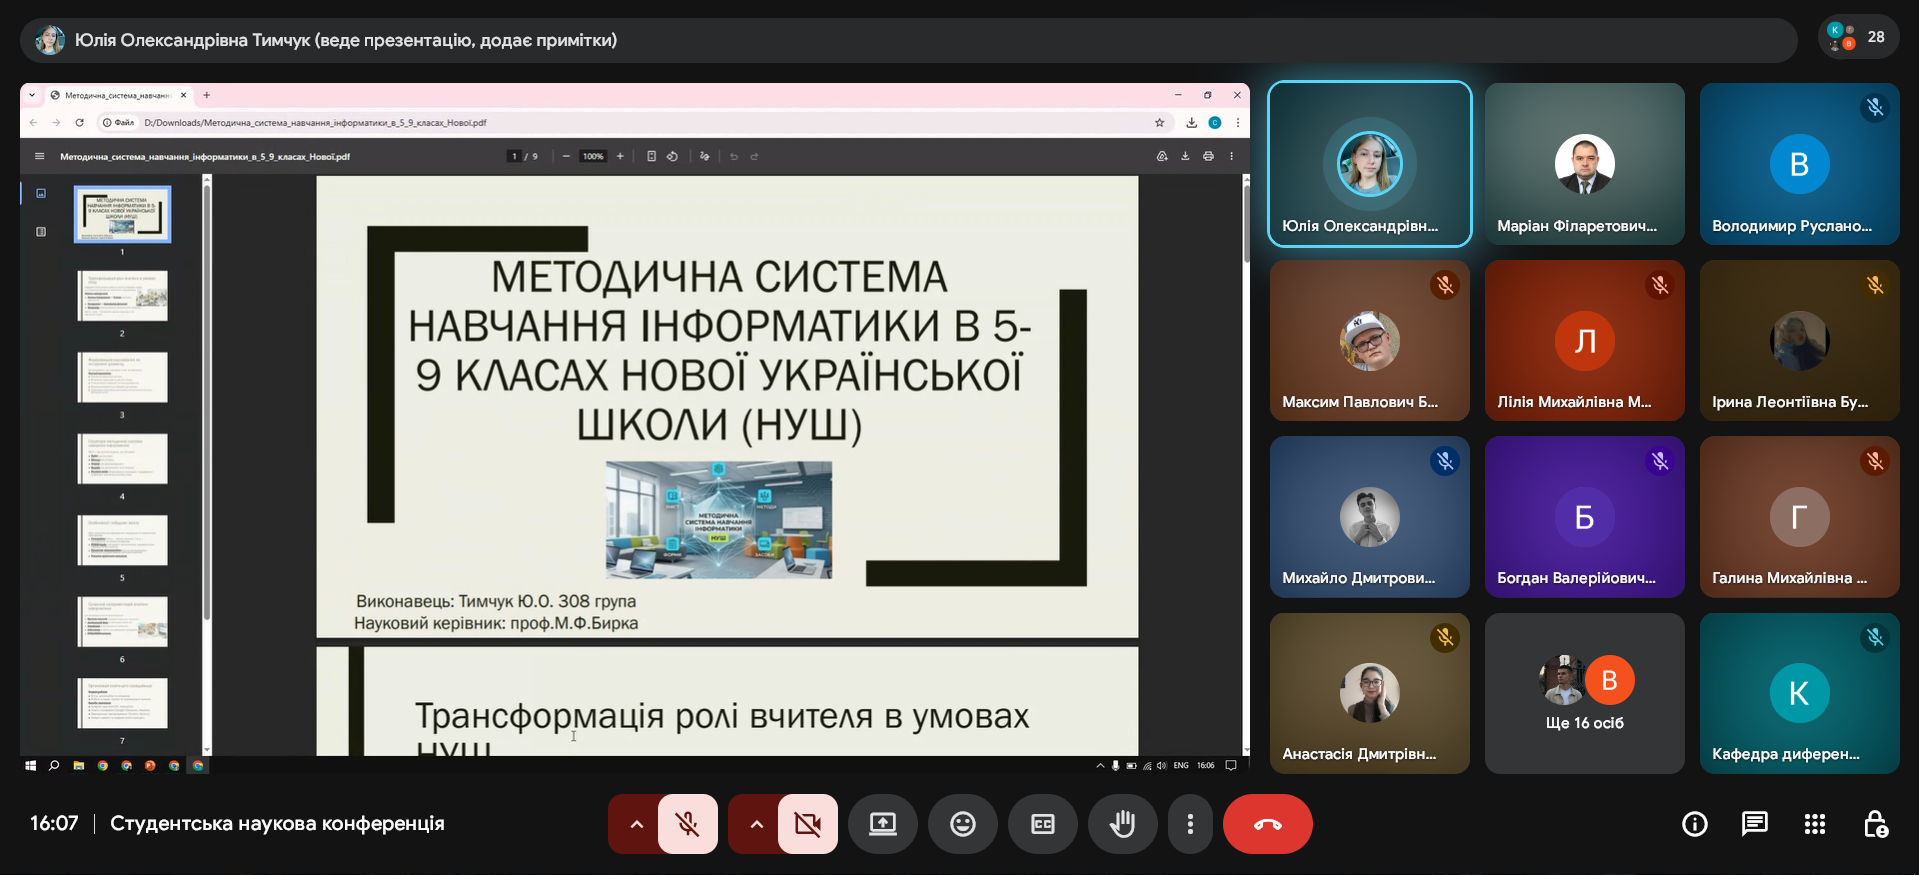Open tab search chevron in shared browser

coord(32,95)
